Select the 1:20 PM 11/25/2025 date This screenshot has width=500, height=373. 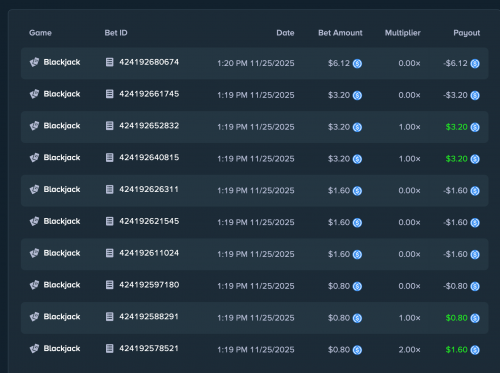[256, 63]
